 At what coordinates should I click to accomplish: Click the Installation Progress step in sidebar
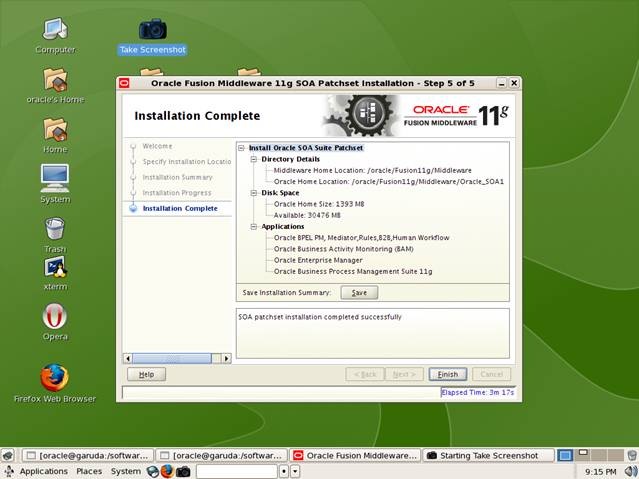coord(177,193)
